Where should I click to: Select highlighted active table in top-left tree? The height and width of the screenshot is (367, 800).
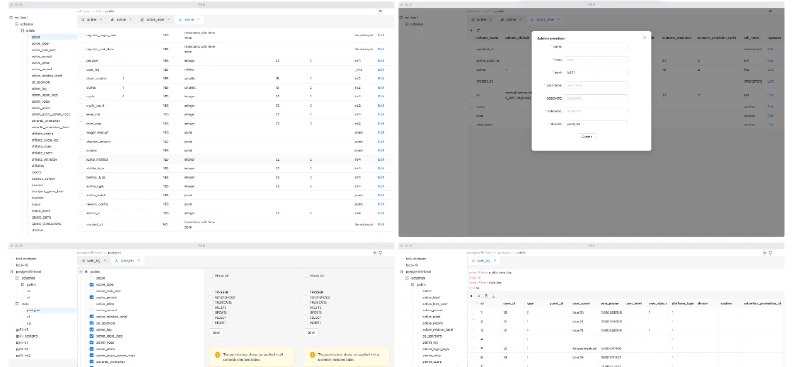point(53,37)
